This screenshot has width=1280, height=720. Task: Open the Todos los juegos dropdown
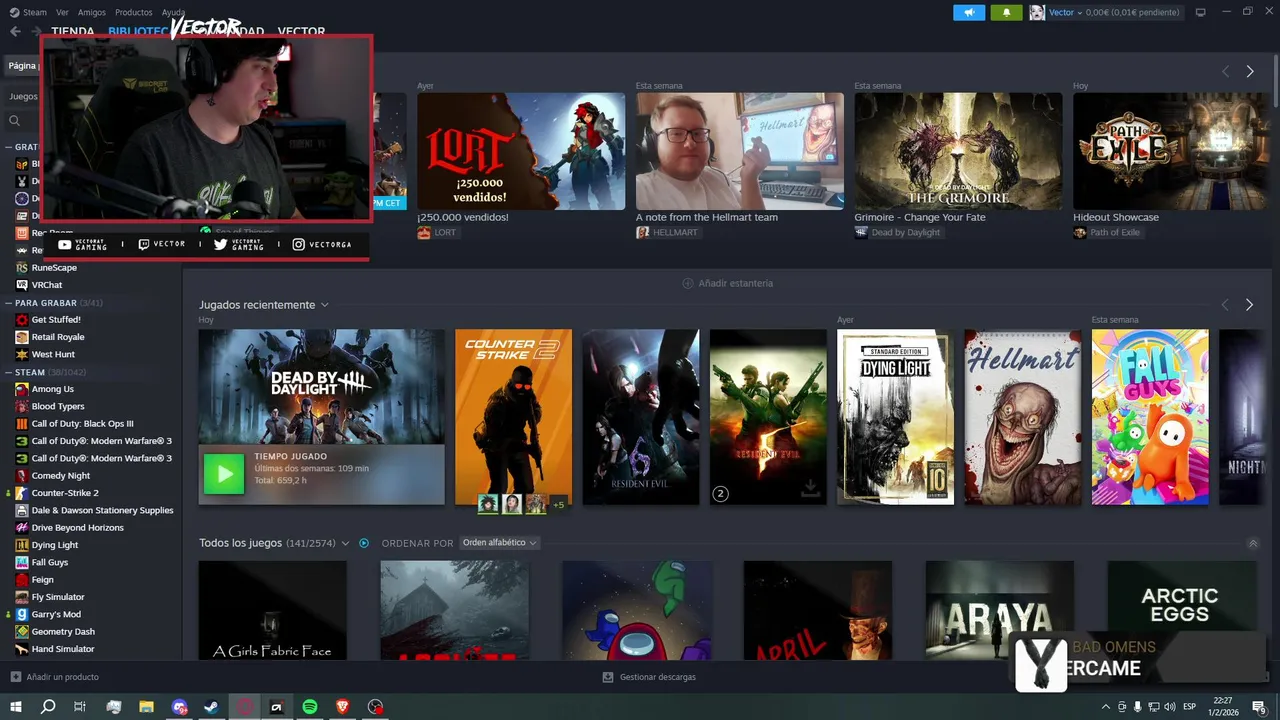click(345, 543)
